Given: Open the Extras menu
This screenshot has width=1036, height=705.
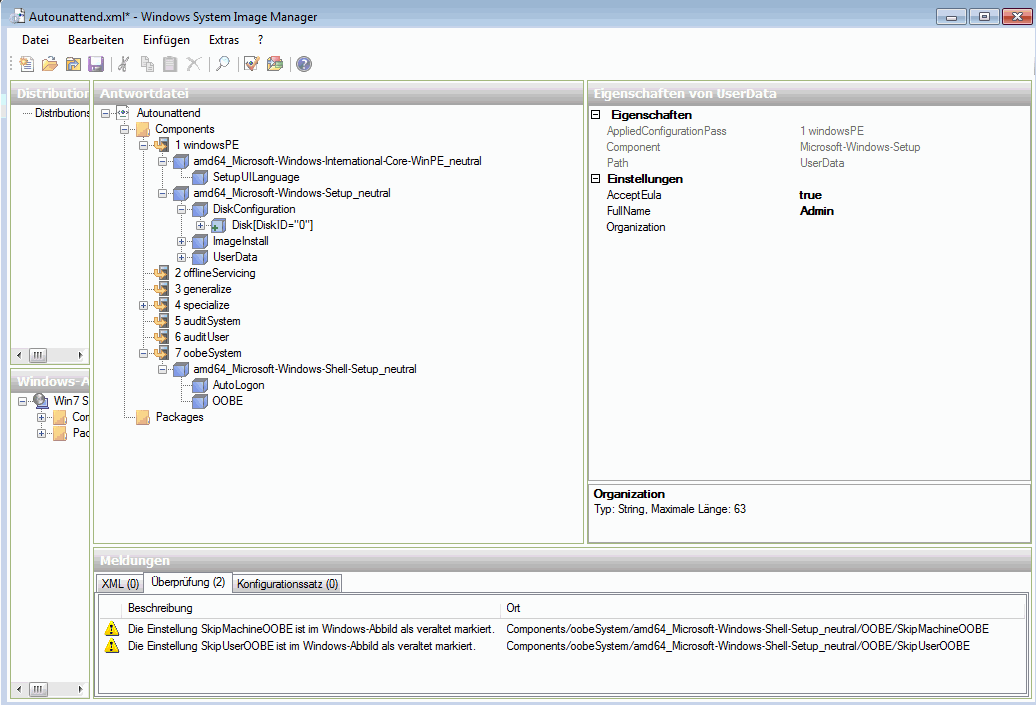Looking at the screenshot, I should point(224,40).
